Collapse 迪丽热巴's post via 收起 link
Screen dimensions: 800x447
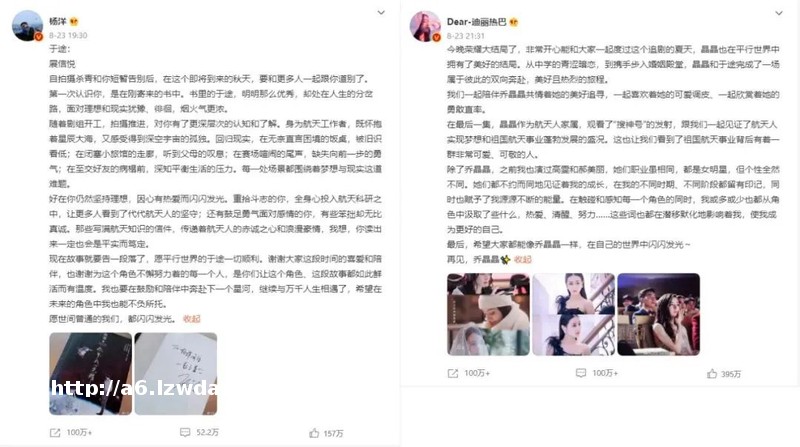(x=522, y=259)
